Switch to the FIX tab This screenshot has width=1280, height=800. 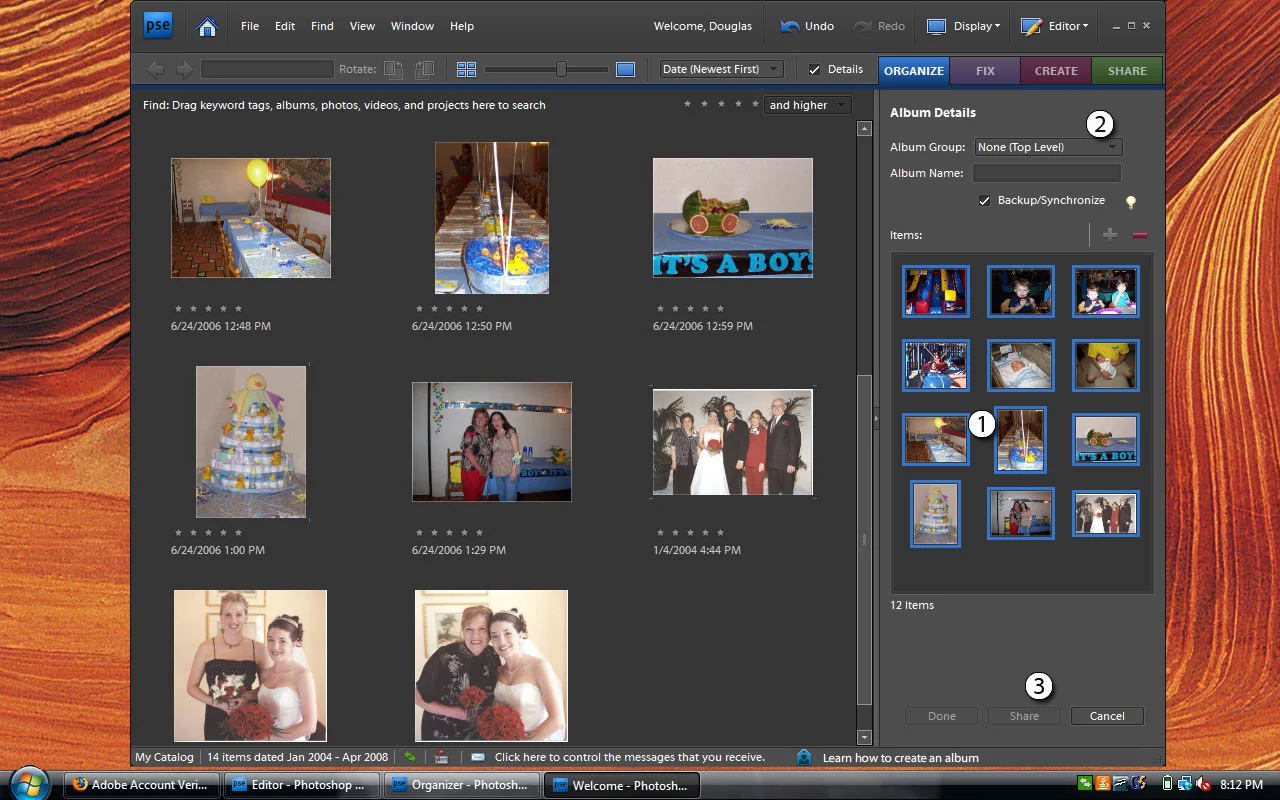[985, 70]
